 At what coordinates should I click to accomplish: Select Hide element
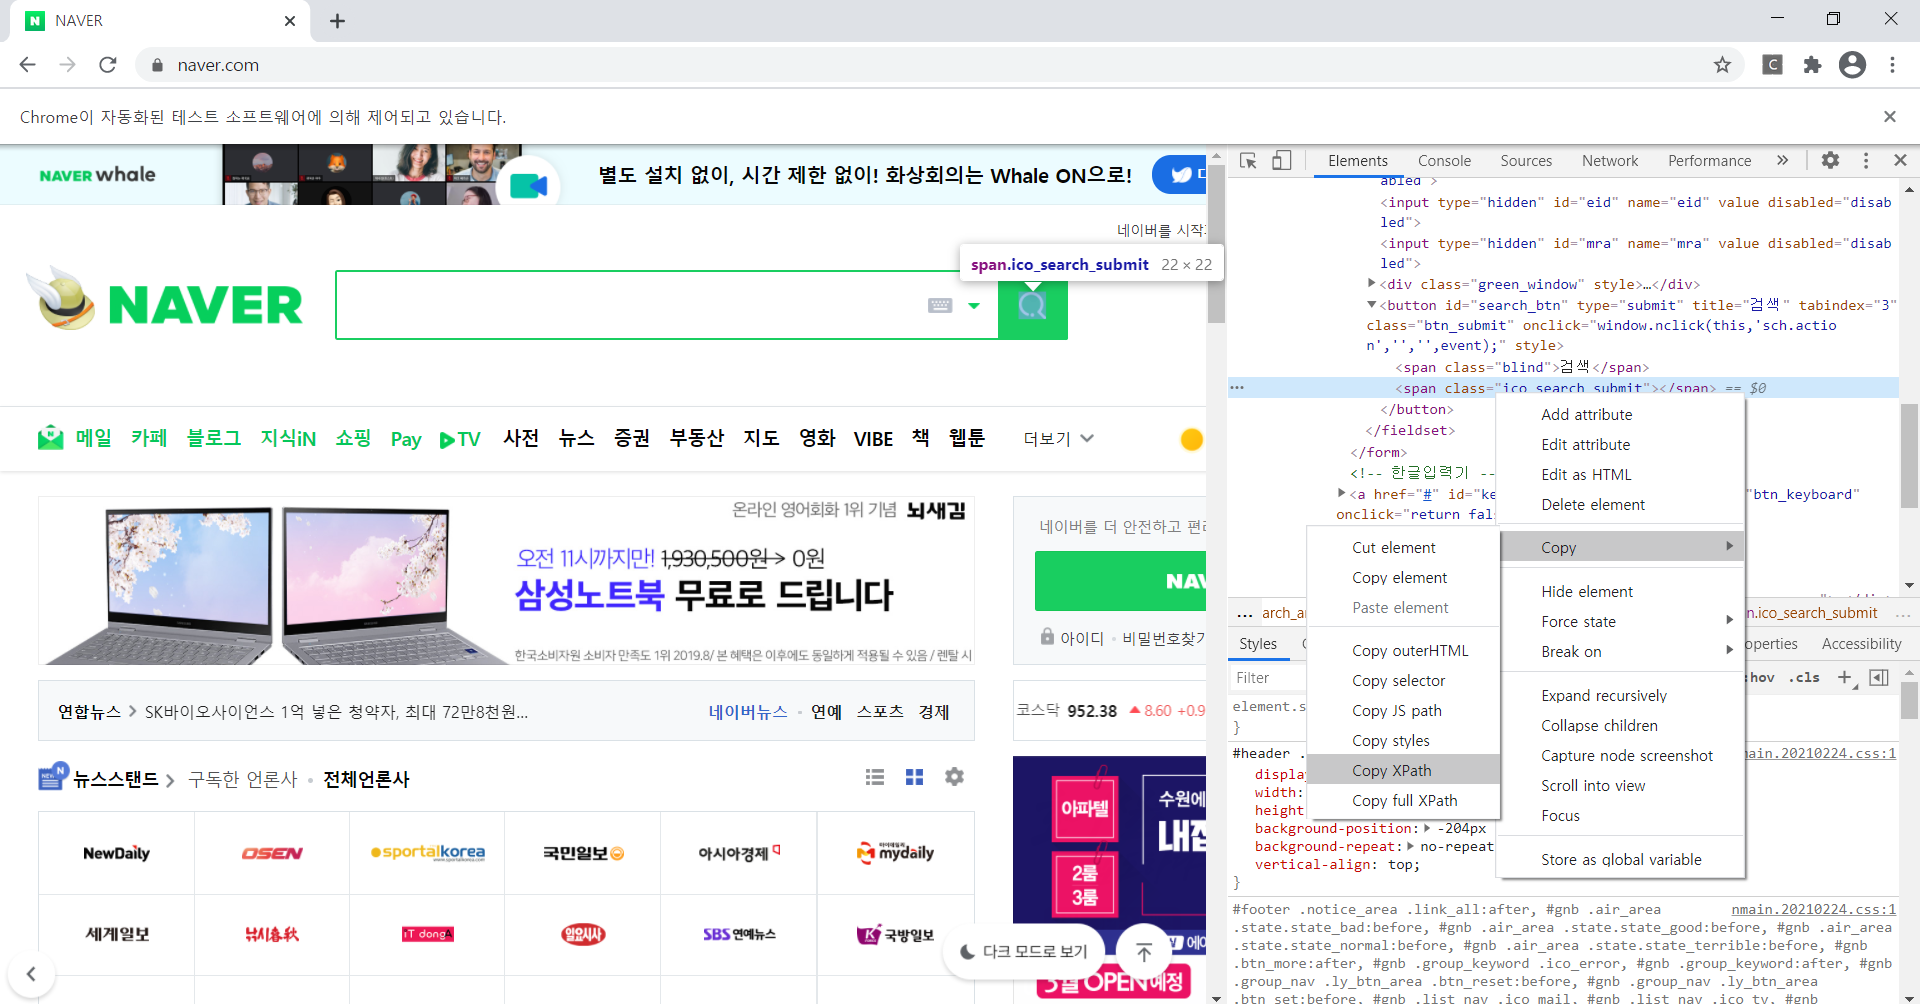[x=1620, y=591]
